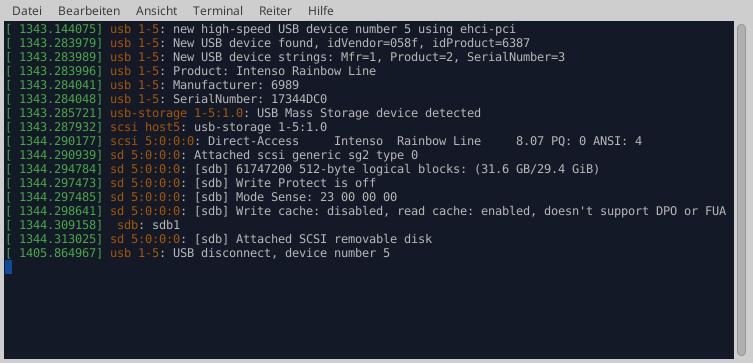Open the Reiter menu
Screen dimensions: 753x363
click(x=275, y=11)
